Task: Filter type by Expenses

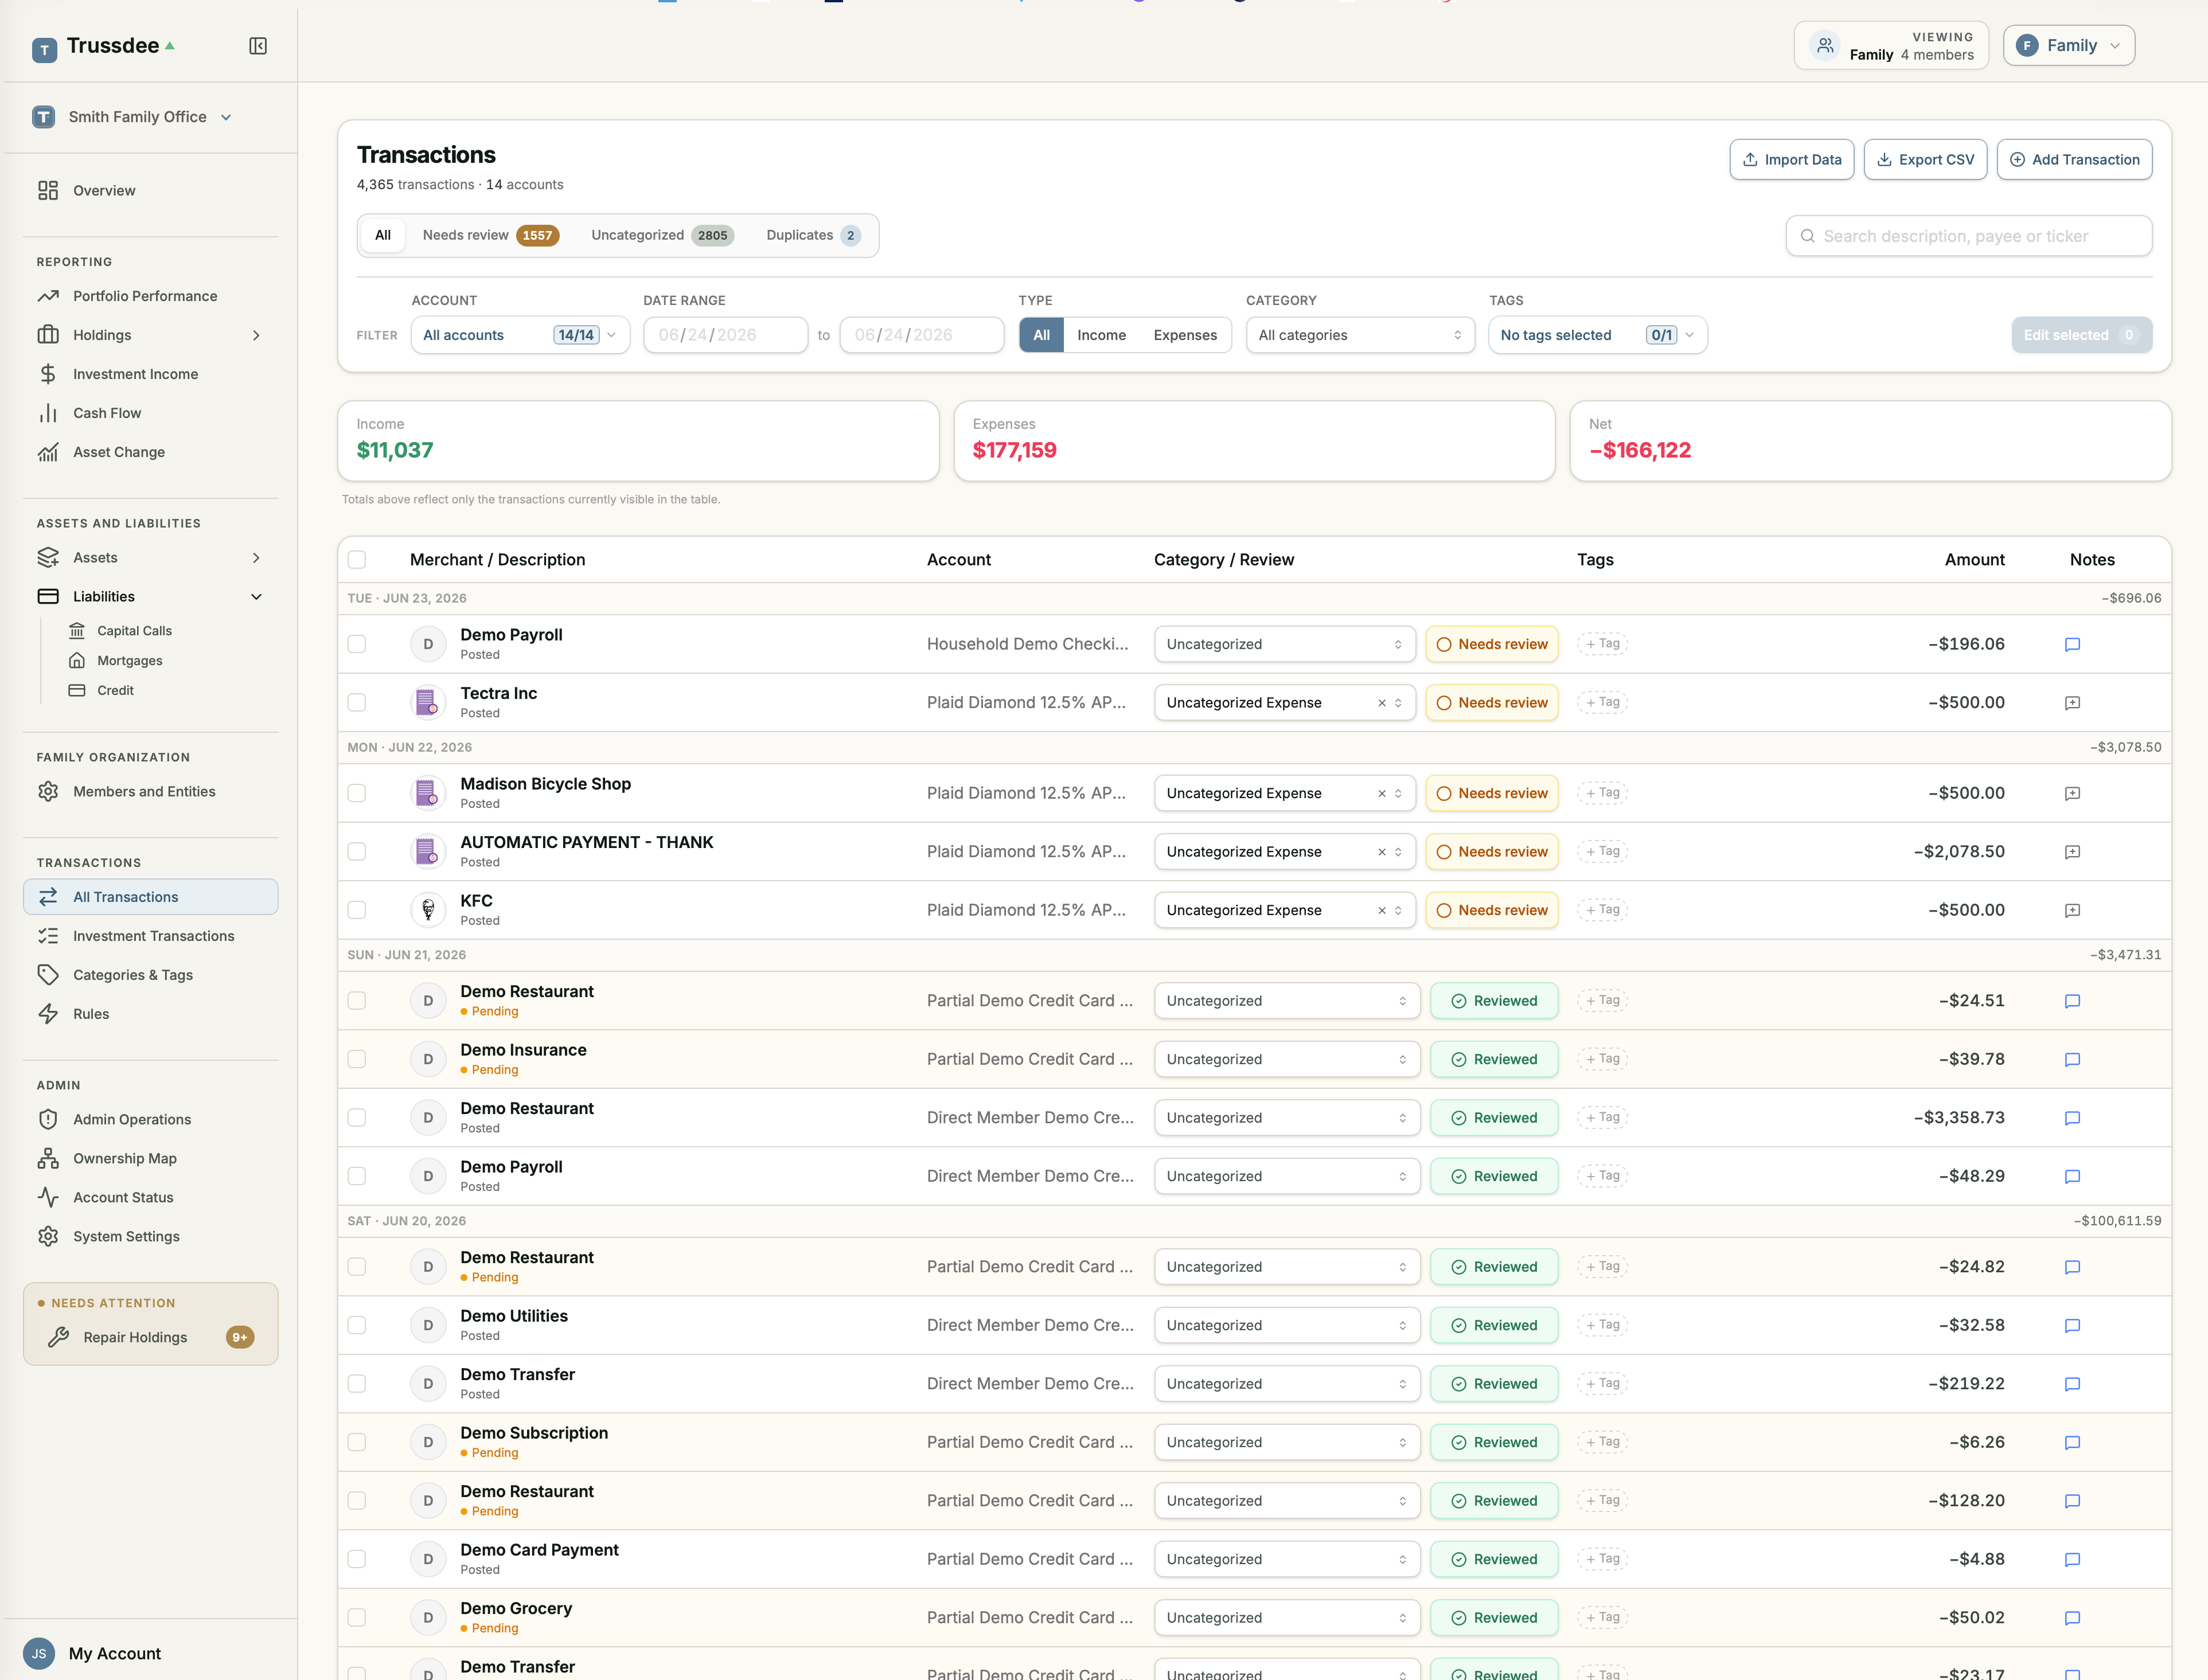Action: pos(1185,335)
